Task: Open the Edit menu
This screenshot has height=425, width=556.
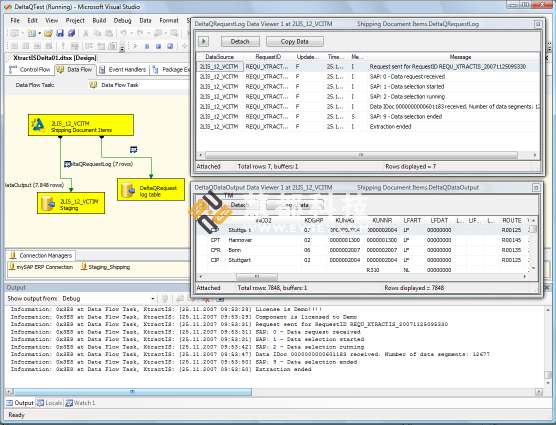Action: (32, 21)
